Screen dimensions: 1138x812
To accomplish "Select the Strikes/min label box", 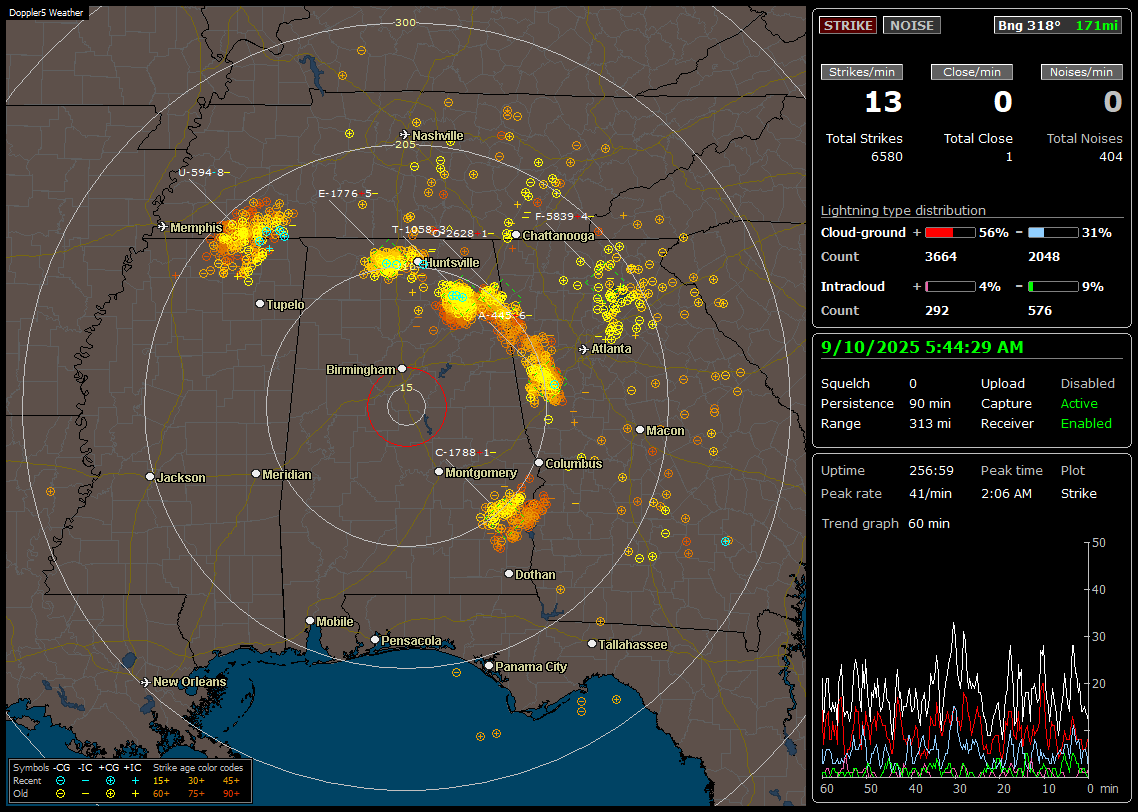I will click(861, 72).
